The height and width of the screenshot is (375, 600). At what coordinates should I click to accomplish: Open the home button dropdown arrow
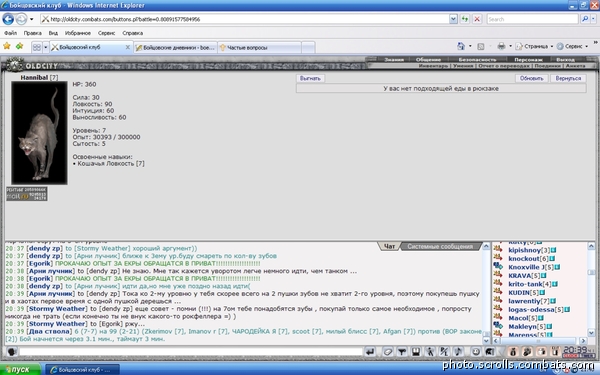(x=470, y=46)
